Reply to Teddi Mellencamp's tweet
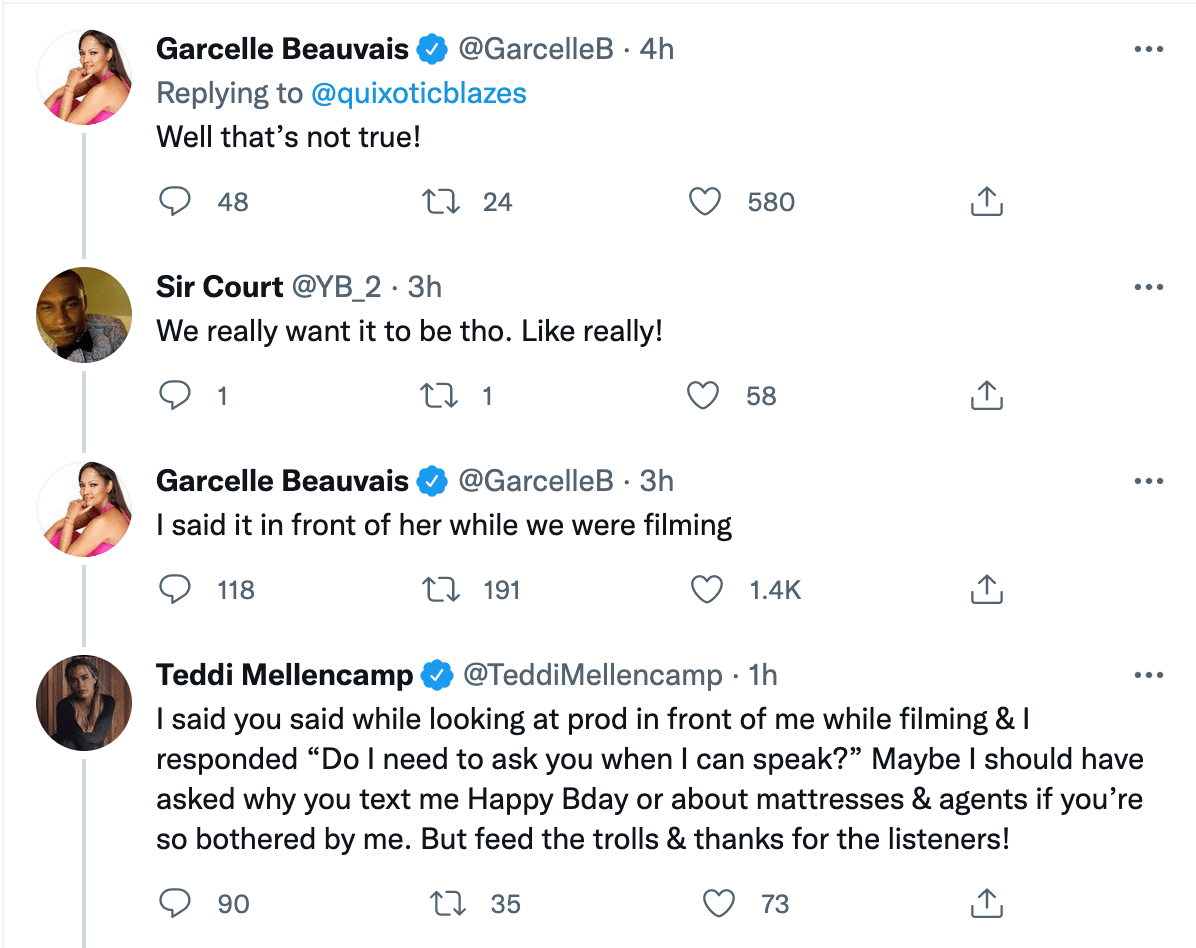This screenshot has height=948, width=1196. pyautogui.click(x=175, y=903)
